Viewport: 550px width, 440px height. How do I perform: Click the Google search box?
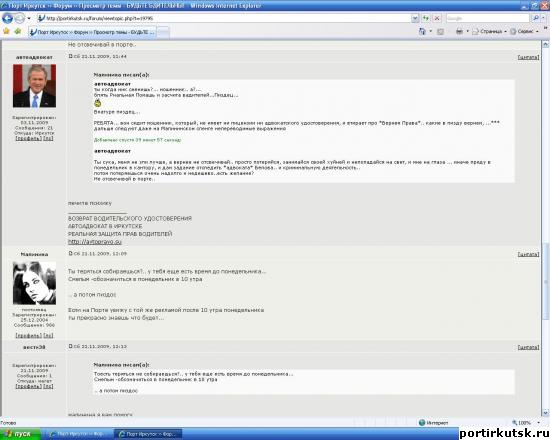(x=488, y=18)
